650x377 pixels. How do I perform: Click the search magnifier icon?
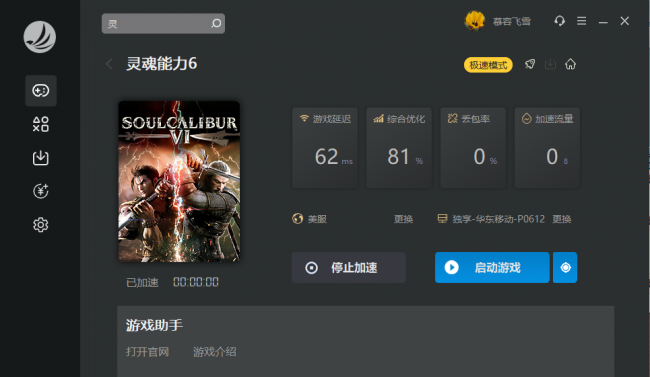(216, 23)
